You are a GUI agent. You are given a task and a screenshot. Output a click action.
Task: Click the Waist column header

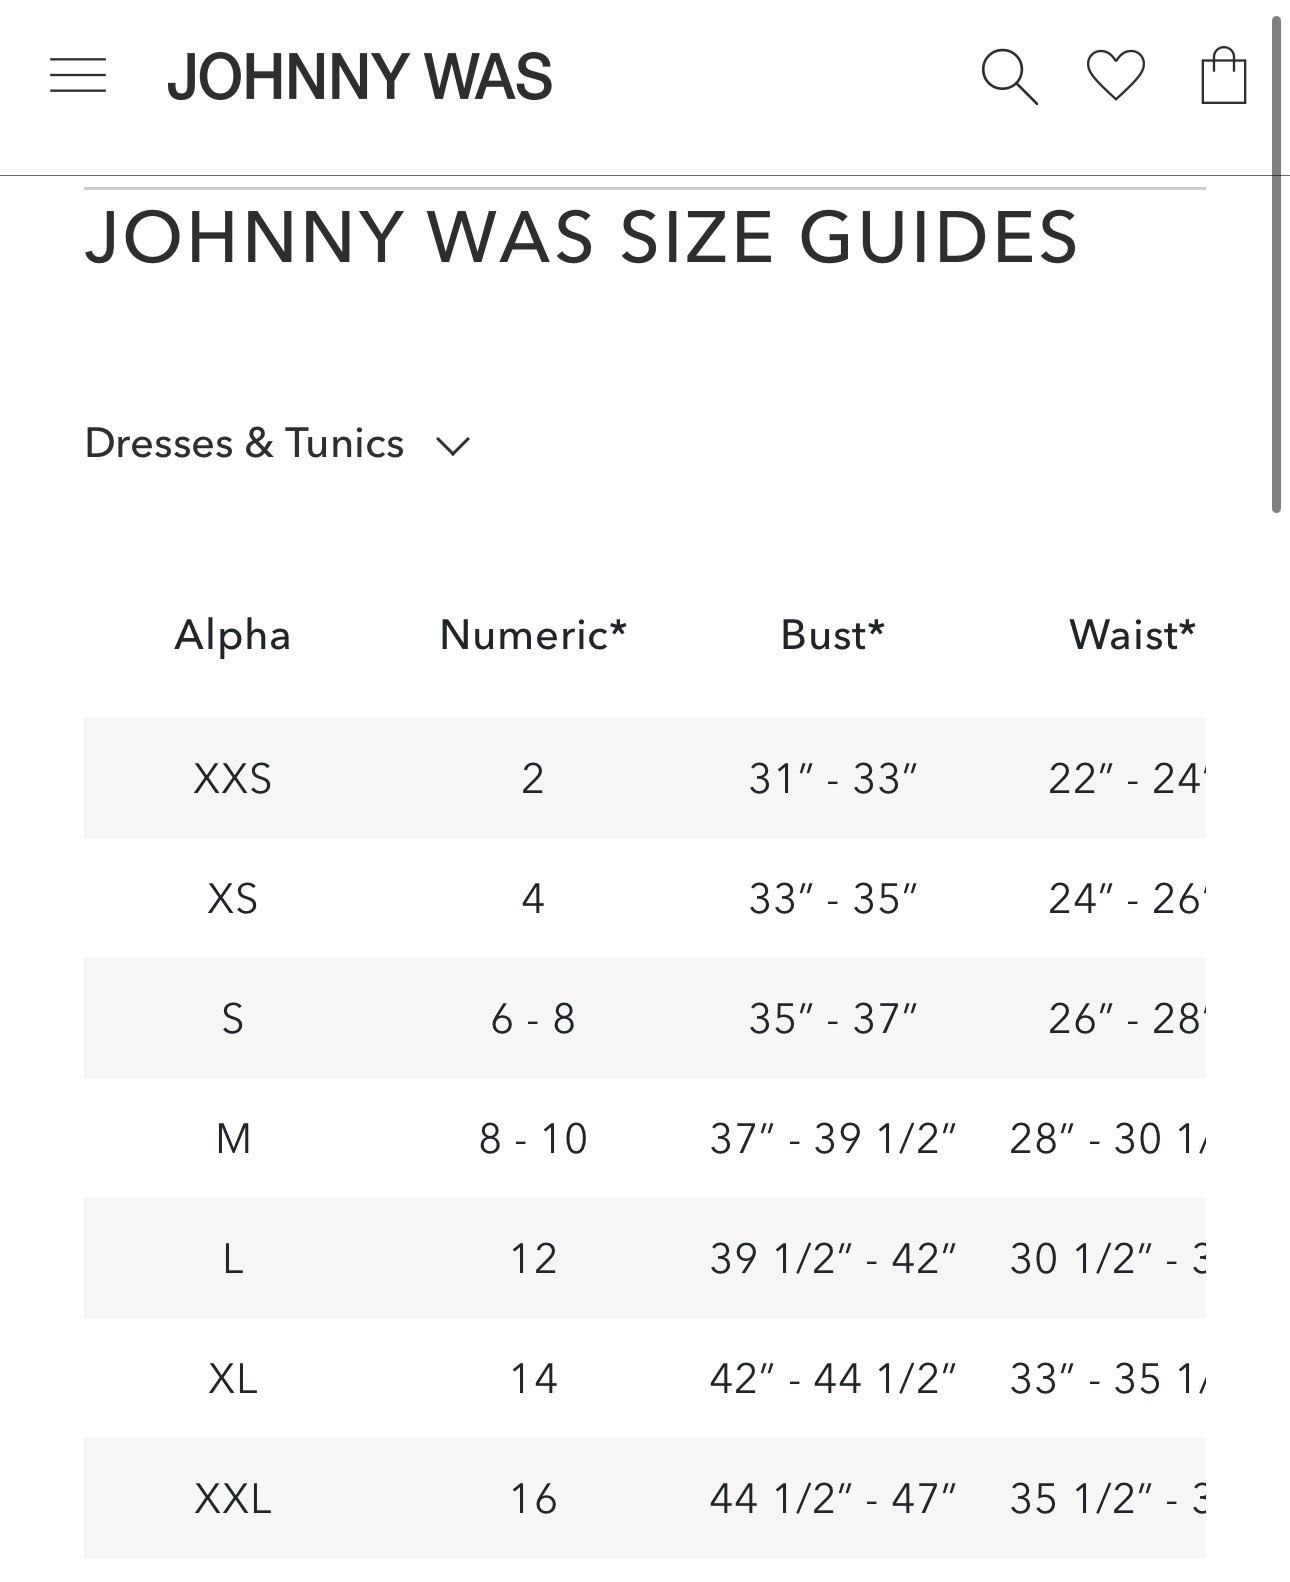[1132, 635]
